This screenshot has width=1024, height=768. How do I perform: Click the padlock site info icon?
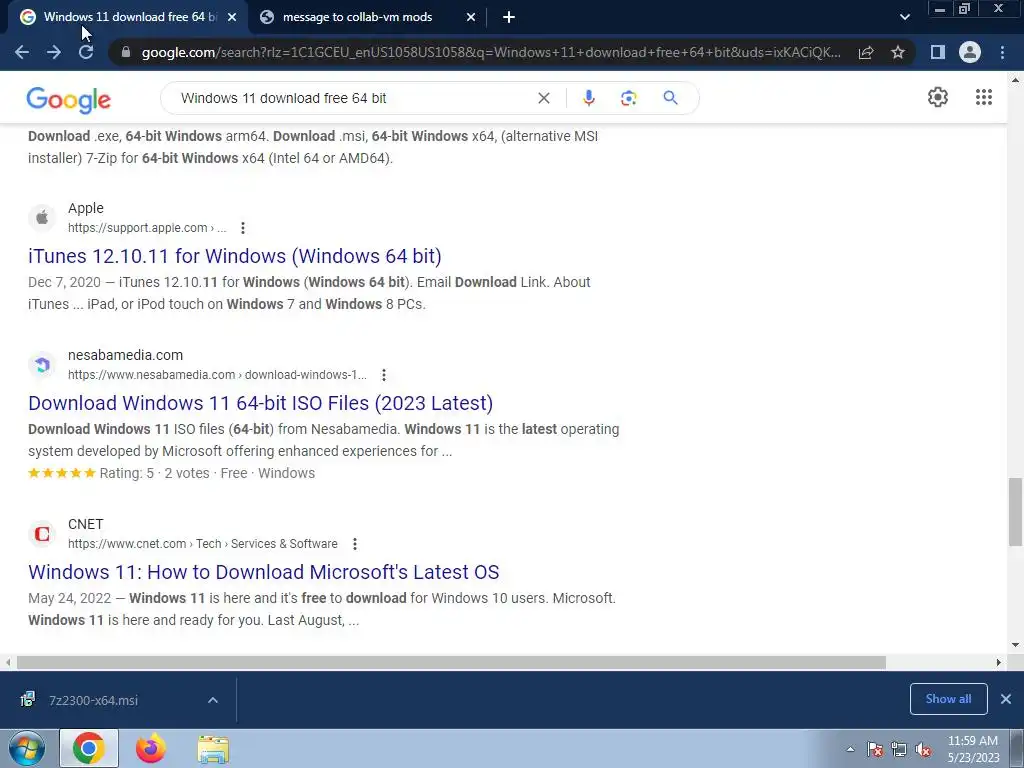(x=126, y=52)
